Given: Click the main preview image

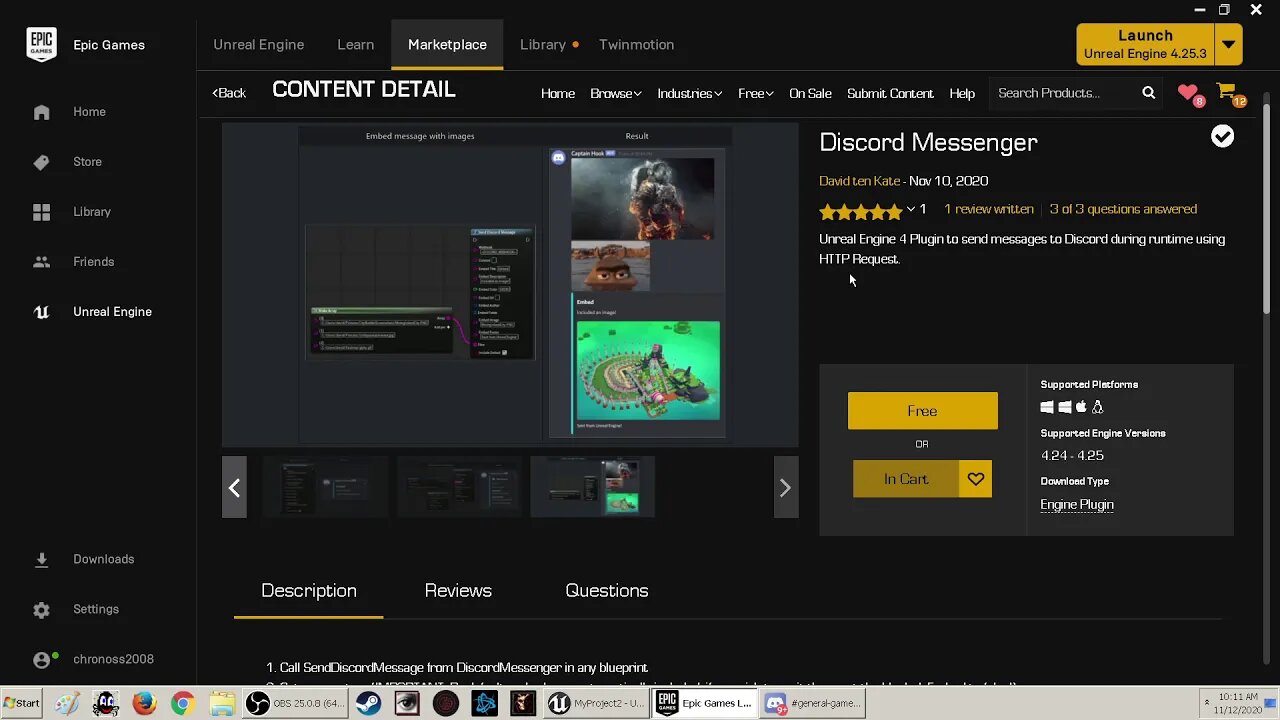Looking at the screenshot, I should (x=510, y=285).
